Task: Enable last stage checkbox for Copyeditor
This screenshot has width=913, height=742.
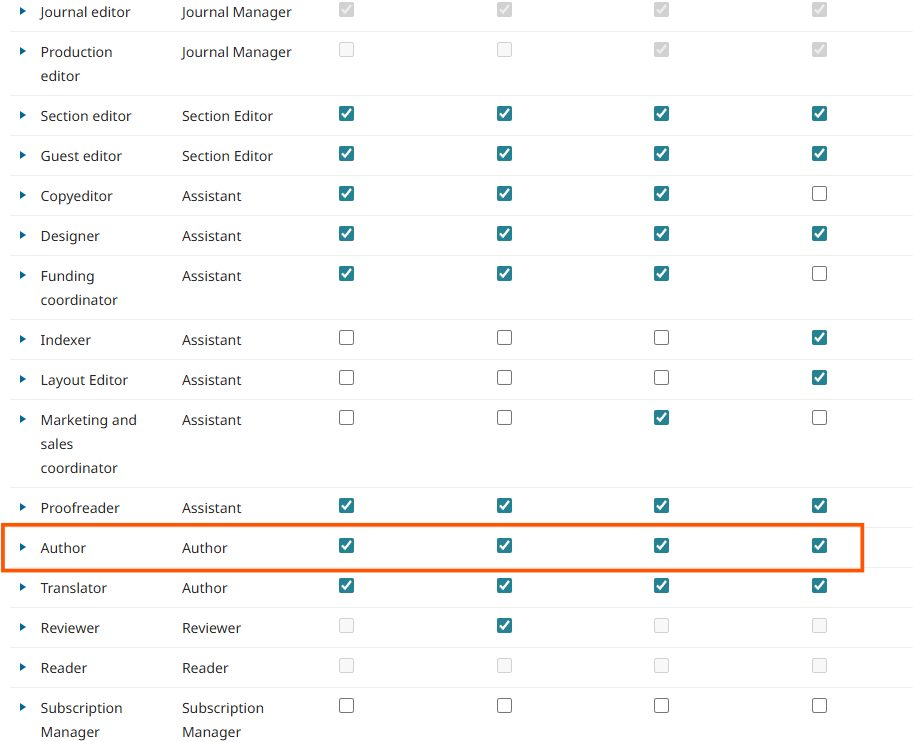Action: (x=819, y=193)
